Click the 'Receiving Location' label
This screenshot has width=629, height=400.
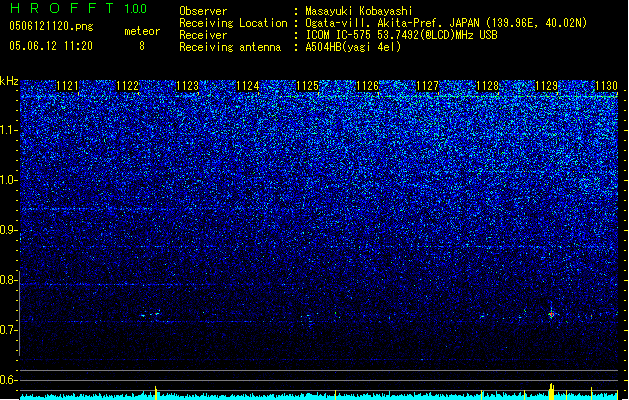[233, 23]
